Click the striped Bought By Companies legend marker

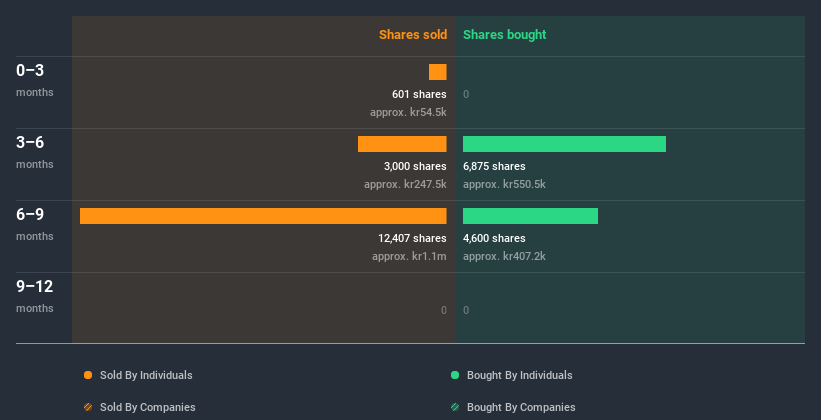(455, 407)
